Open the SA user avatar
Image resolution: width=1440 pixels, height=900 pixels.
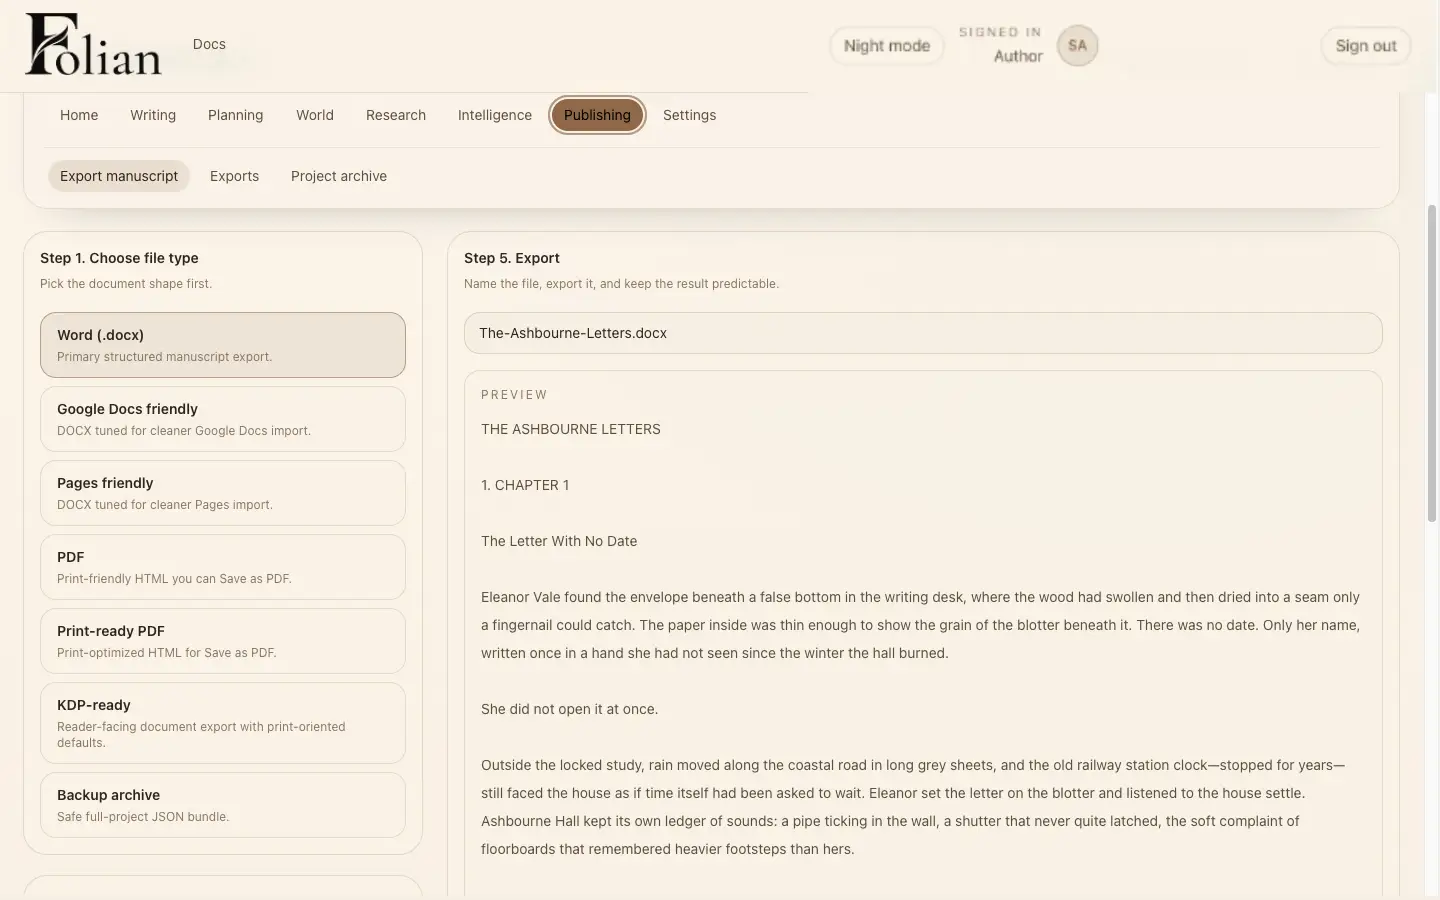pyautogui.click(x=1077, y=45)
